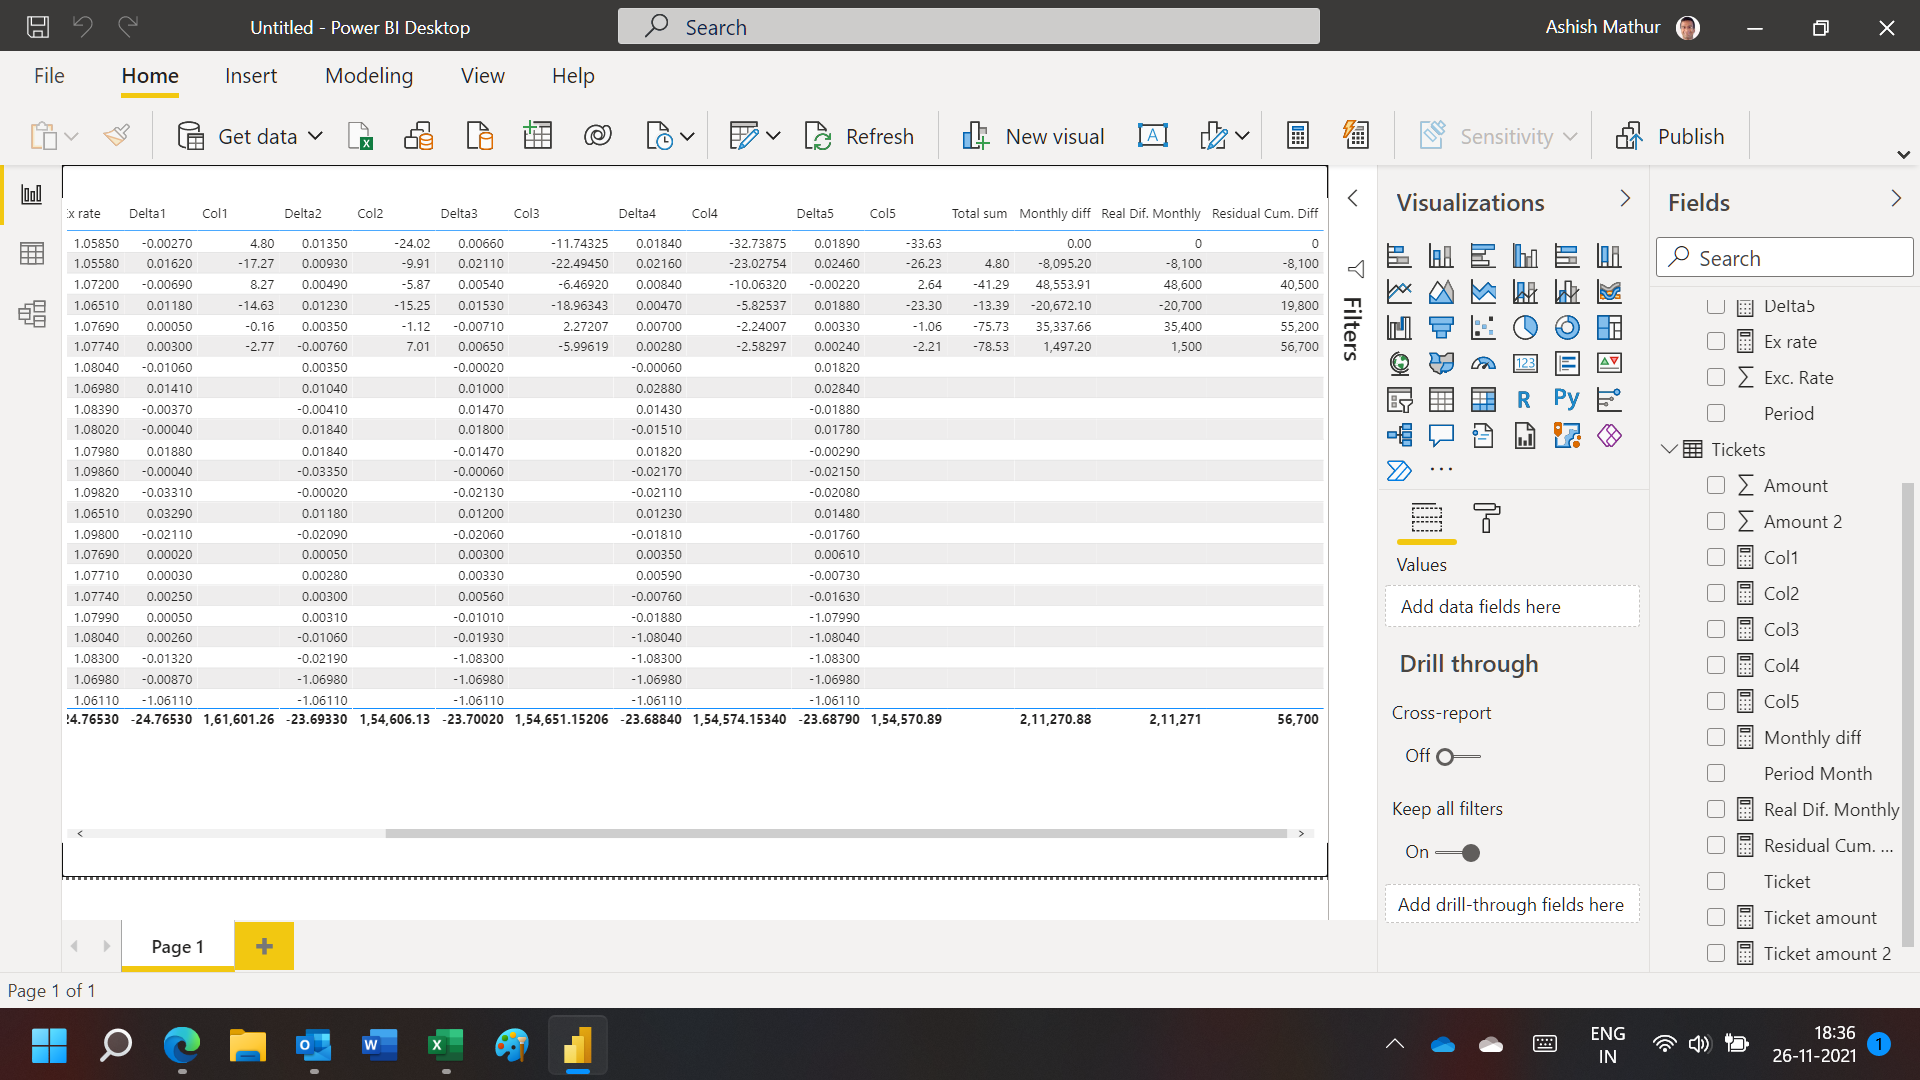Tick the Monthly diff field checkbox

[1716, 738]
